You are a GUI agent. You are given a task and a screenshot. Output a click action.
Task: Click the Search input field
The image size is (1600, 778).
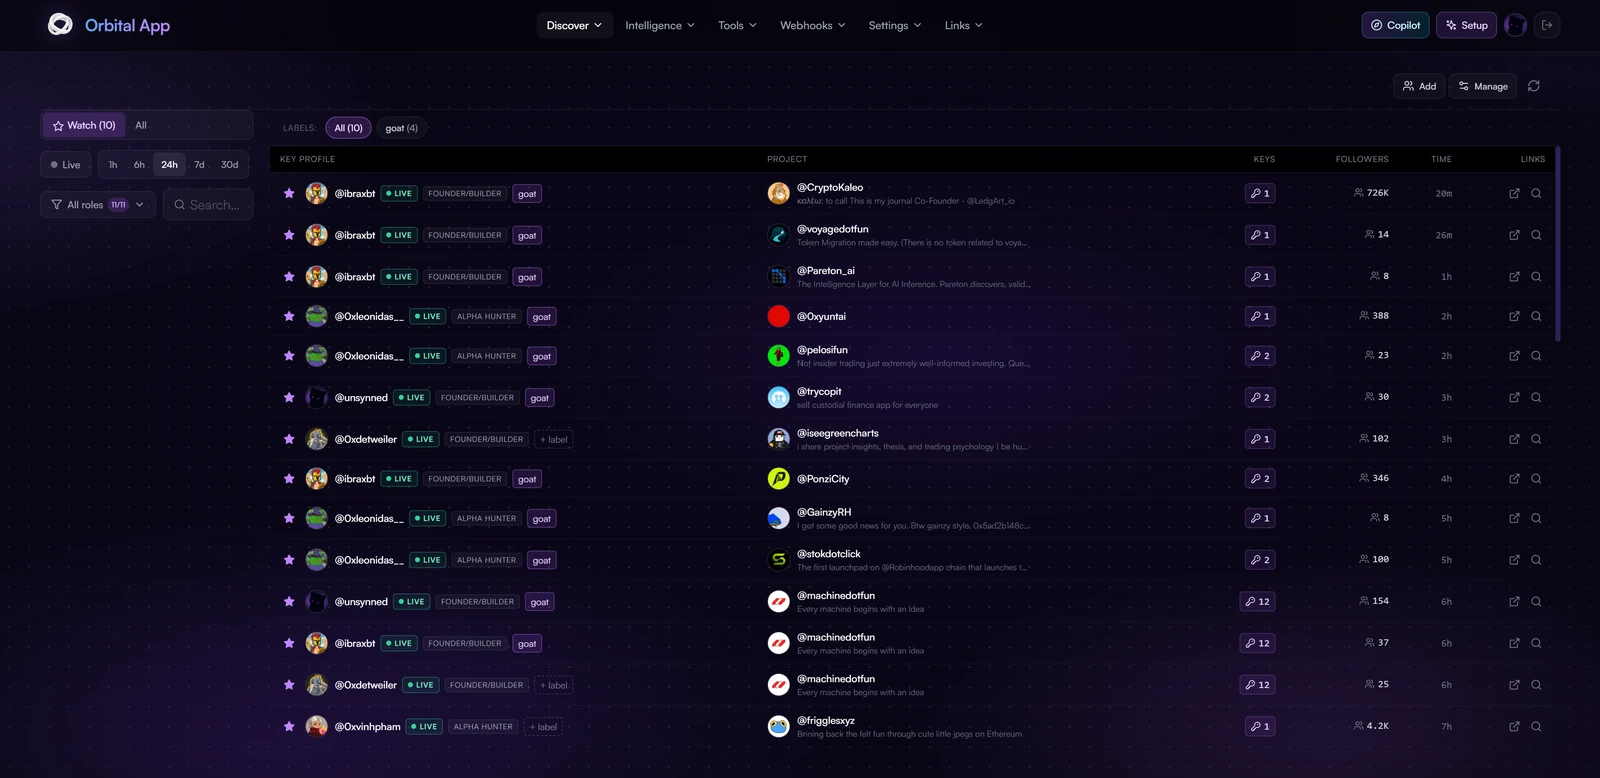(208, 205)
